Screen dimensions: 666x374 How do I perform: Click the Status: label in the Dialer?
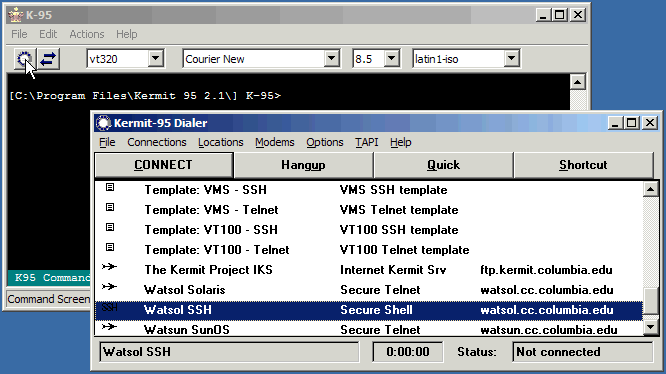point(477,352)
